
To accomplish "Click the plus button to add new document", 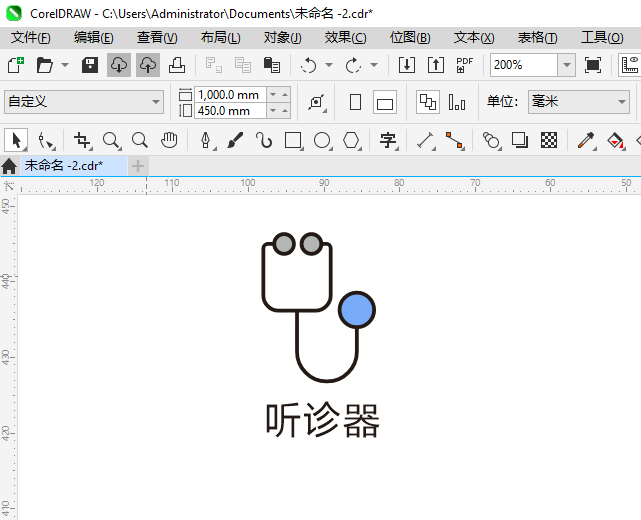I will click(138, 166).
